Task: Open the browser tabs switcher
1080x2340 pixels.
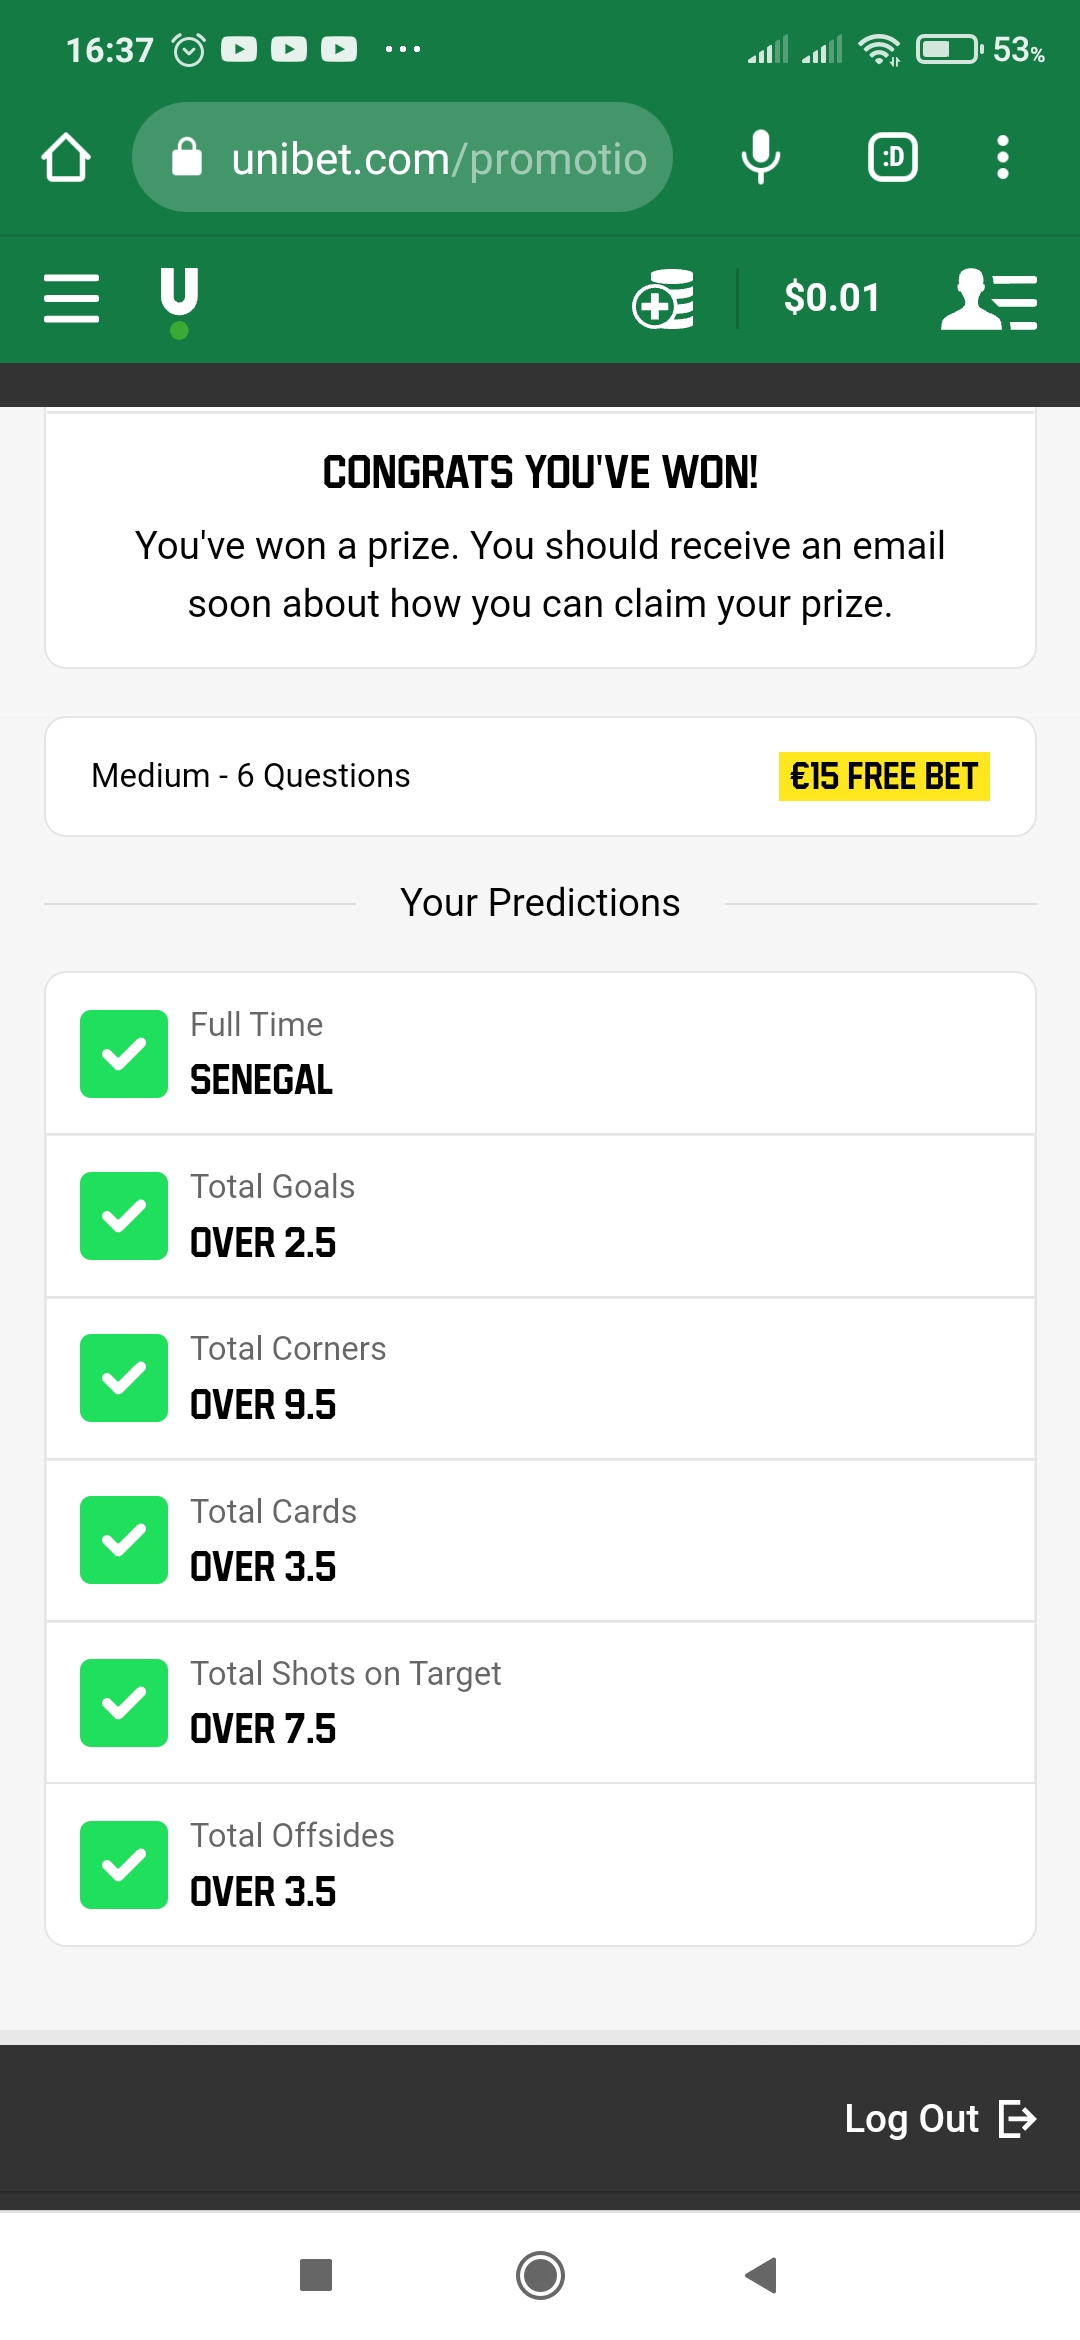Action: 893,158
